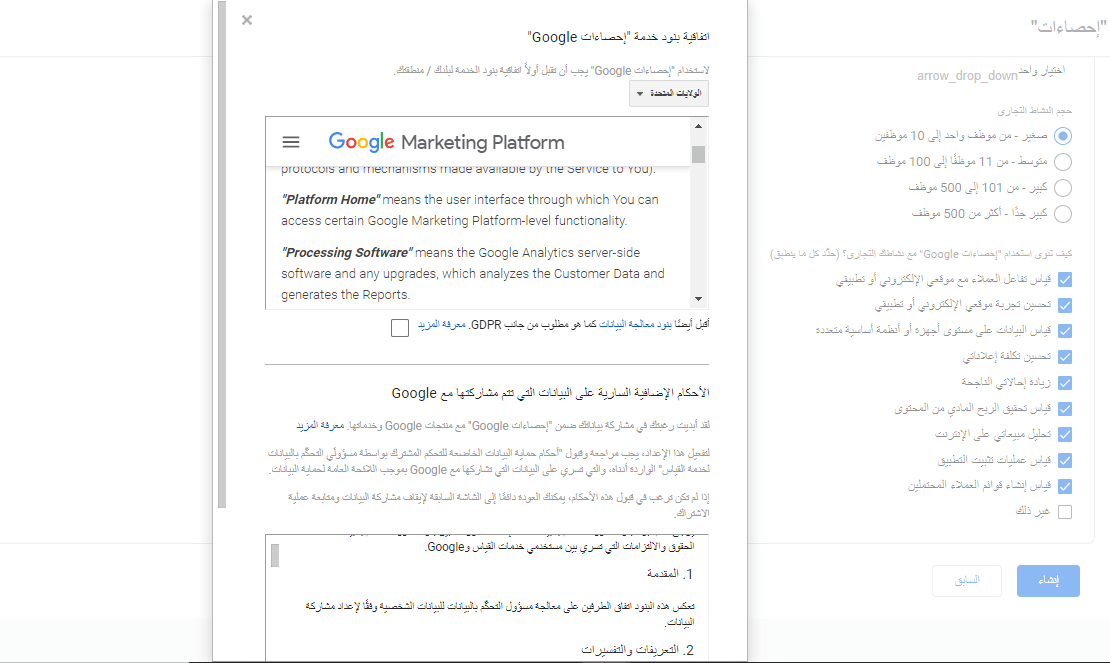Select large size 101 to 500 employees
Screen dimensions: 1110x663
pyautogui.click(x=1063, y=188)
